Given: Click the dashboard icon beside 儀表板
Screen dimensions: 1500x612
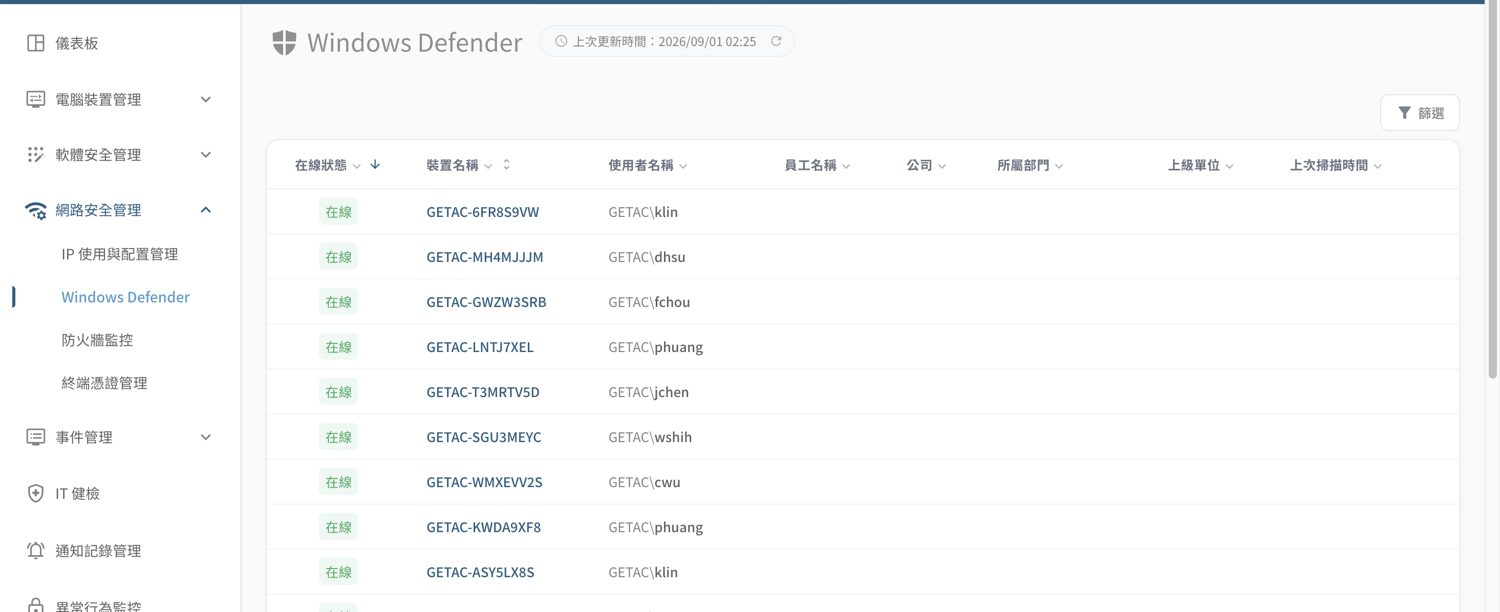Looking at the screenshot, I should (x=36, y=43).
